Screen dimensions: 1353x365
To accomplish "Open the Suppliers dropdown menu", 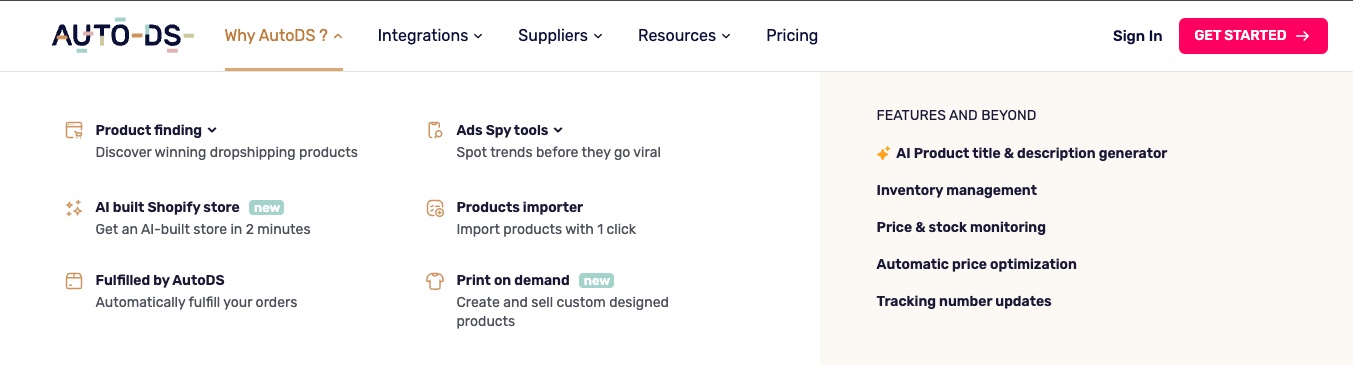I will (x=560, y=36).
